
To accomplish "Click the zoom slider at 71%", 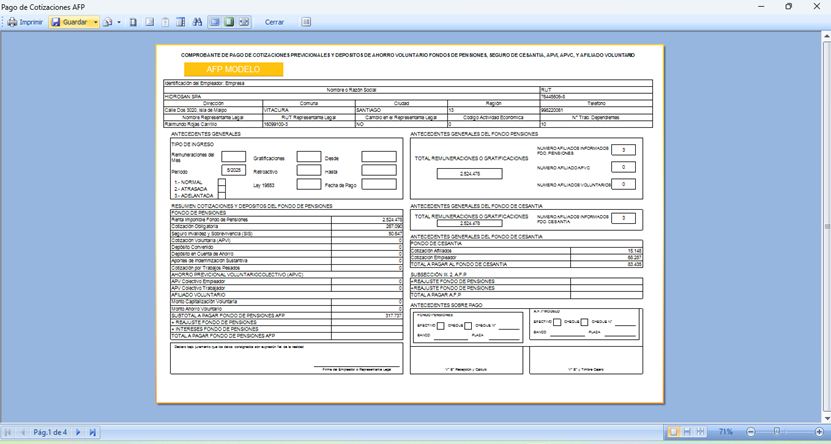I will (x=777, y=432).
